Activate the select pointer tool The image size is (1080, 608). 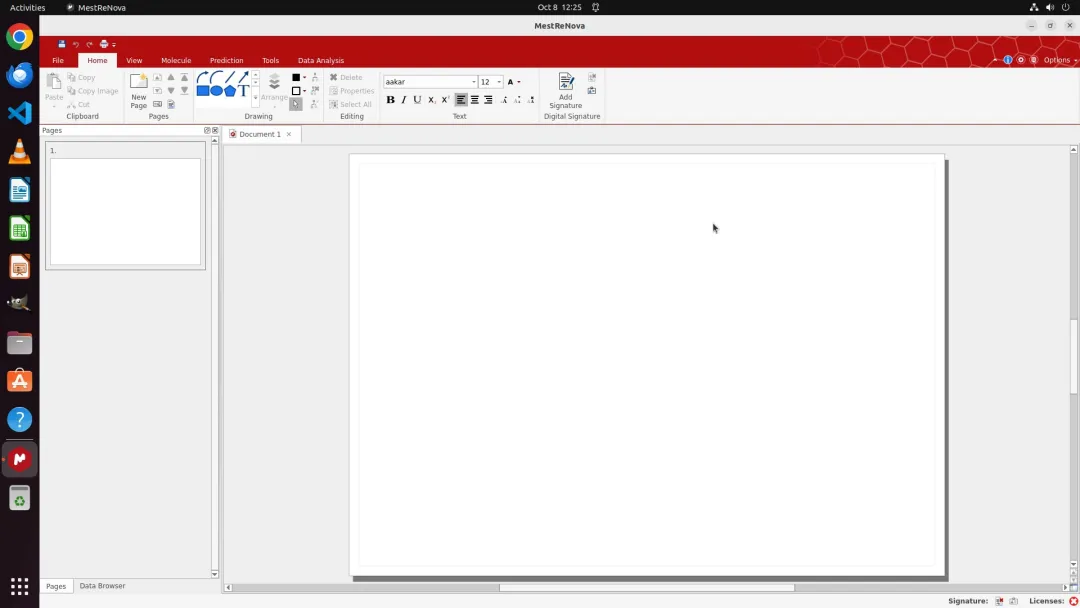[295, 104]
